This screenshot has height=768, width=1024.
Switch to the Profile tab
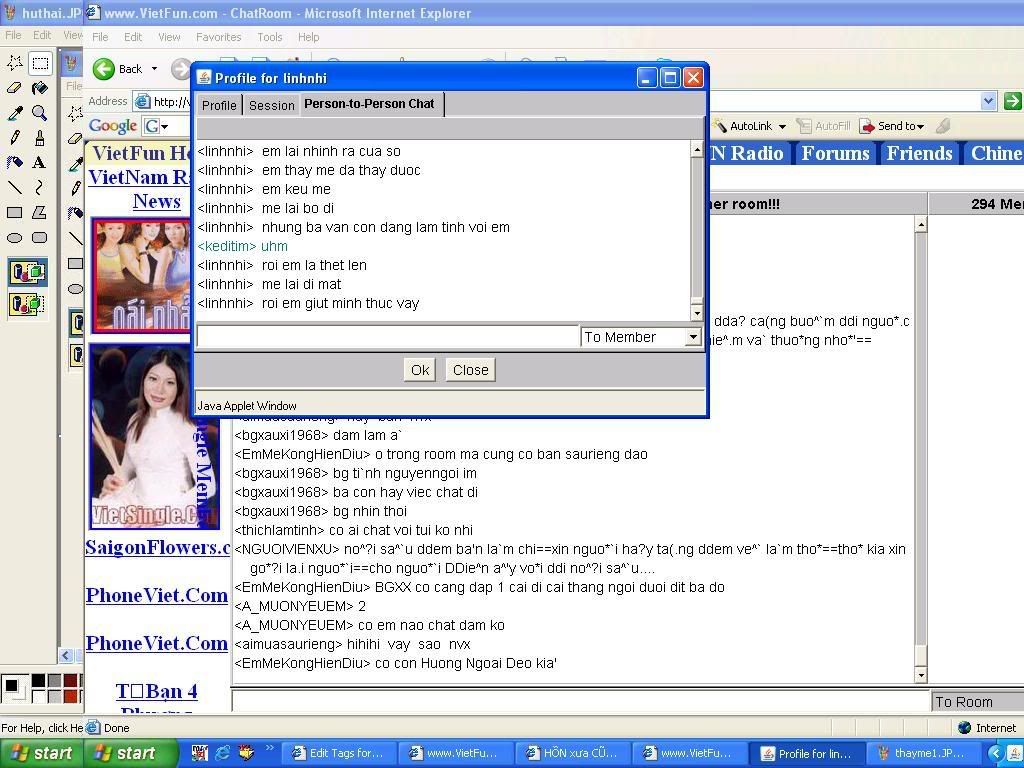[219, 105]
